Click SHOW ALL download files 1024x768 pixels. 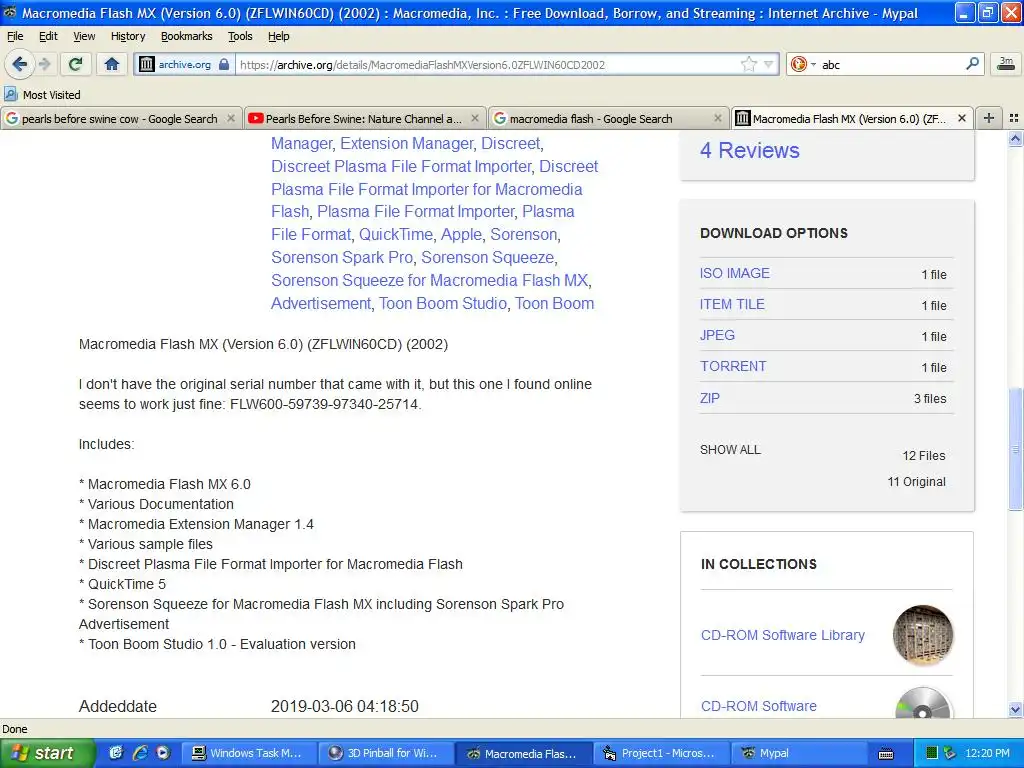(x=730, y=450)
